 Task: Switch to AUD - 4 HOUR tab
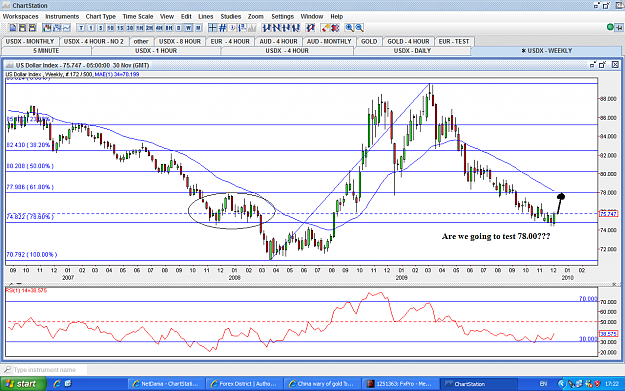[x=279, y=41]
